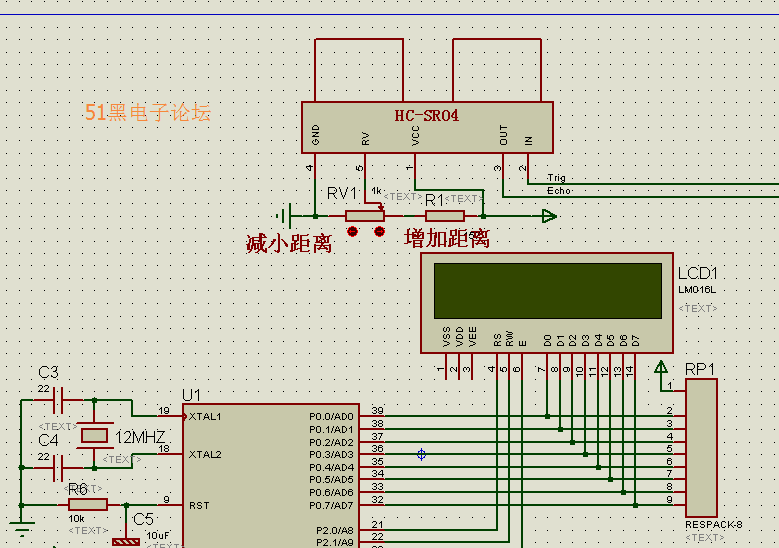This screenshot has height=548, width=779.
Task: Select the C4 capacitor symbol
Action: tap(58, 468)
